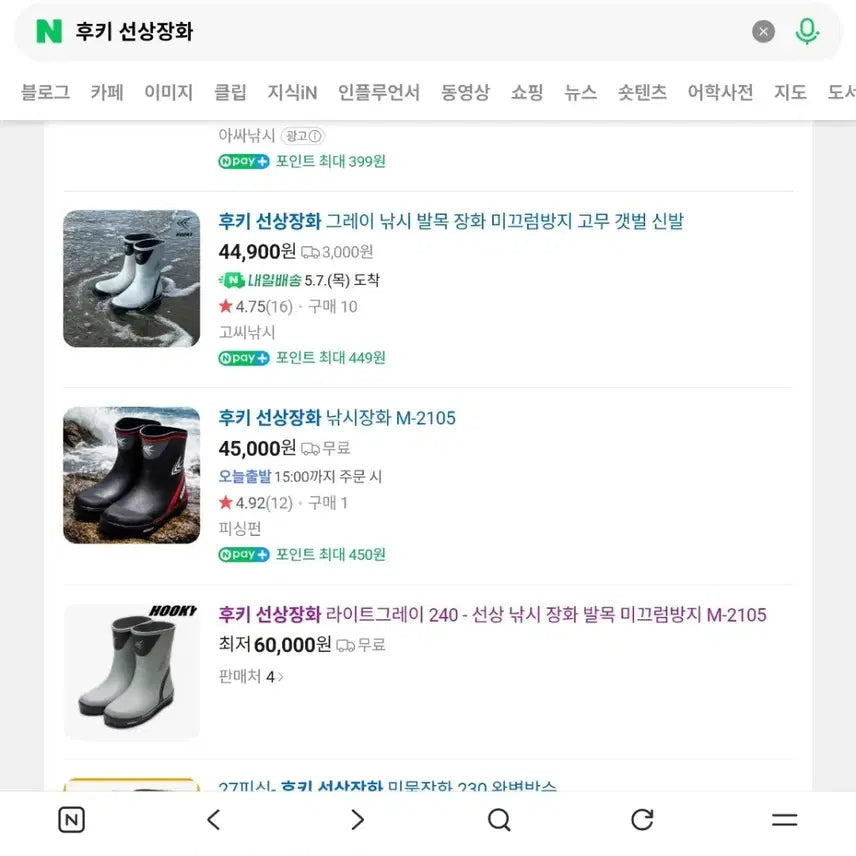Image resolution: width=856 pixels, height=856 pixels.
Task: Select the 최저 60,000원 price
Action: [x=275, y=645]
